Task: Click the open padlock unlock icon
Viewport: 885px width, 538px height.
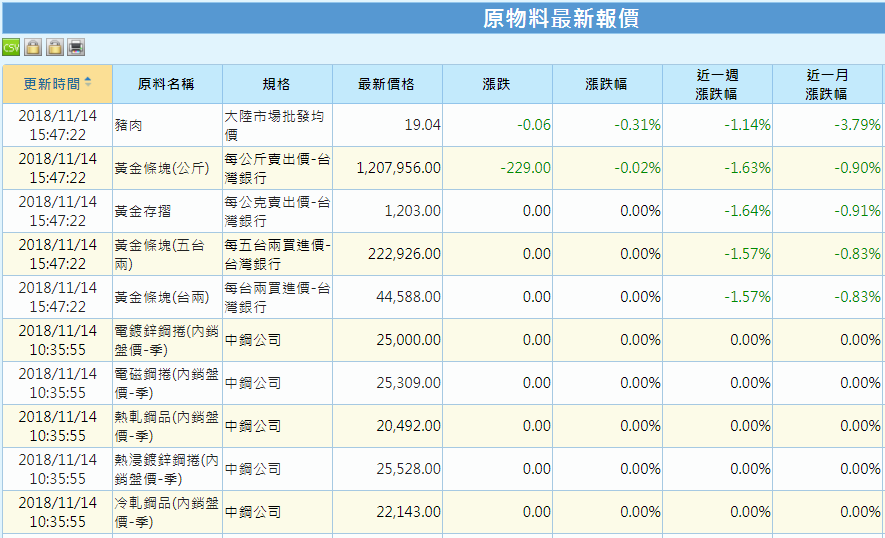Action: coord(55,47)
